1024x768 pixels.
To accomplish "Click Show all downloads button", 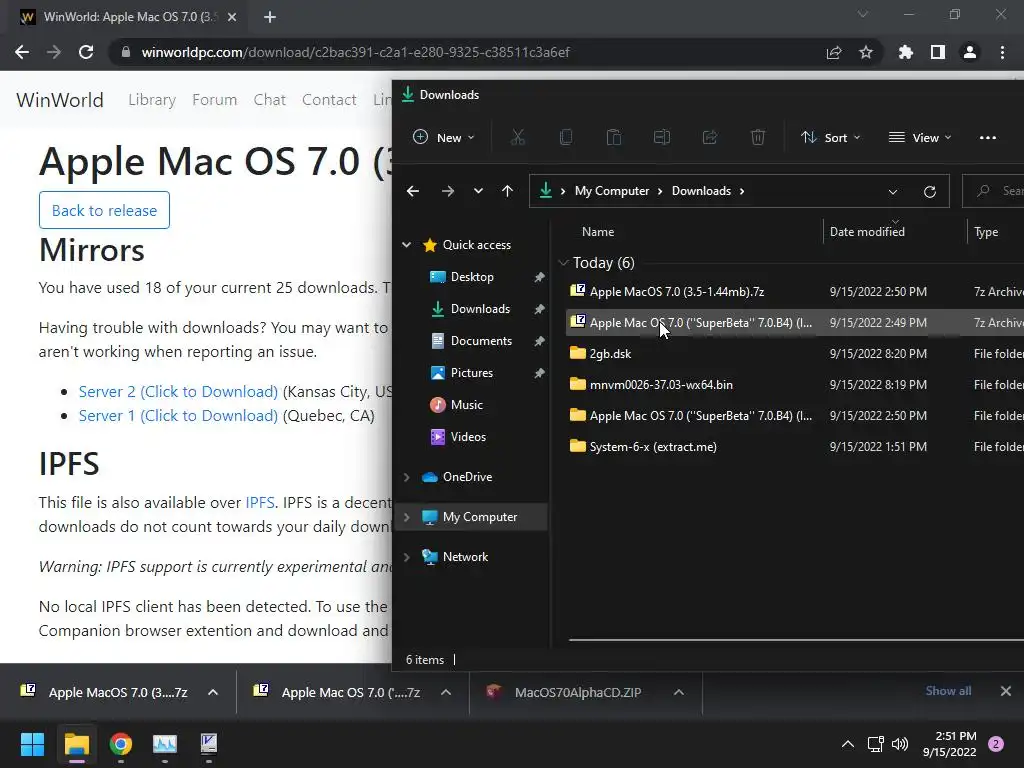I will point(948,691).
